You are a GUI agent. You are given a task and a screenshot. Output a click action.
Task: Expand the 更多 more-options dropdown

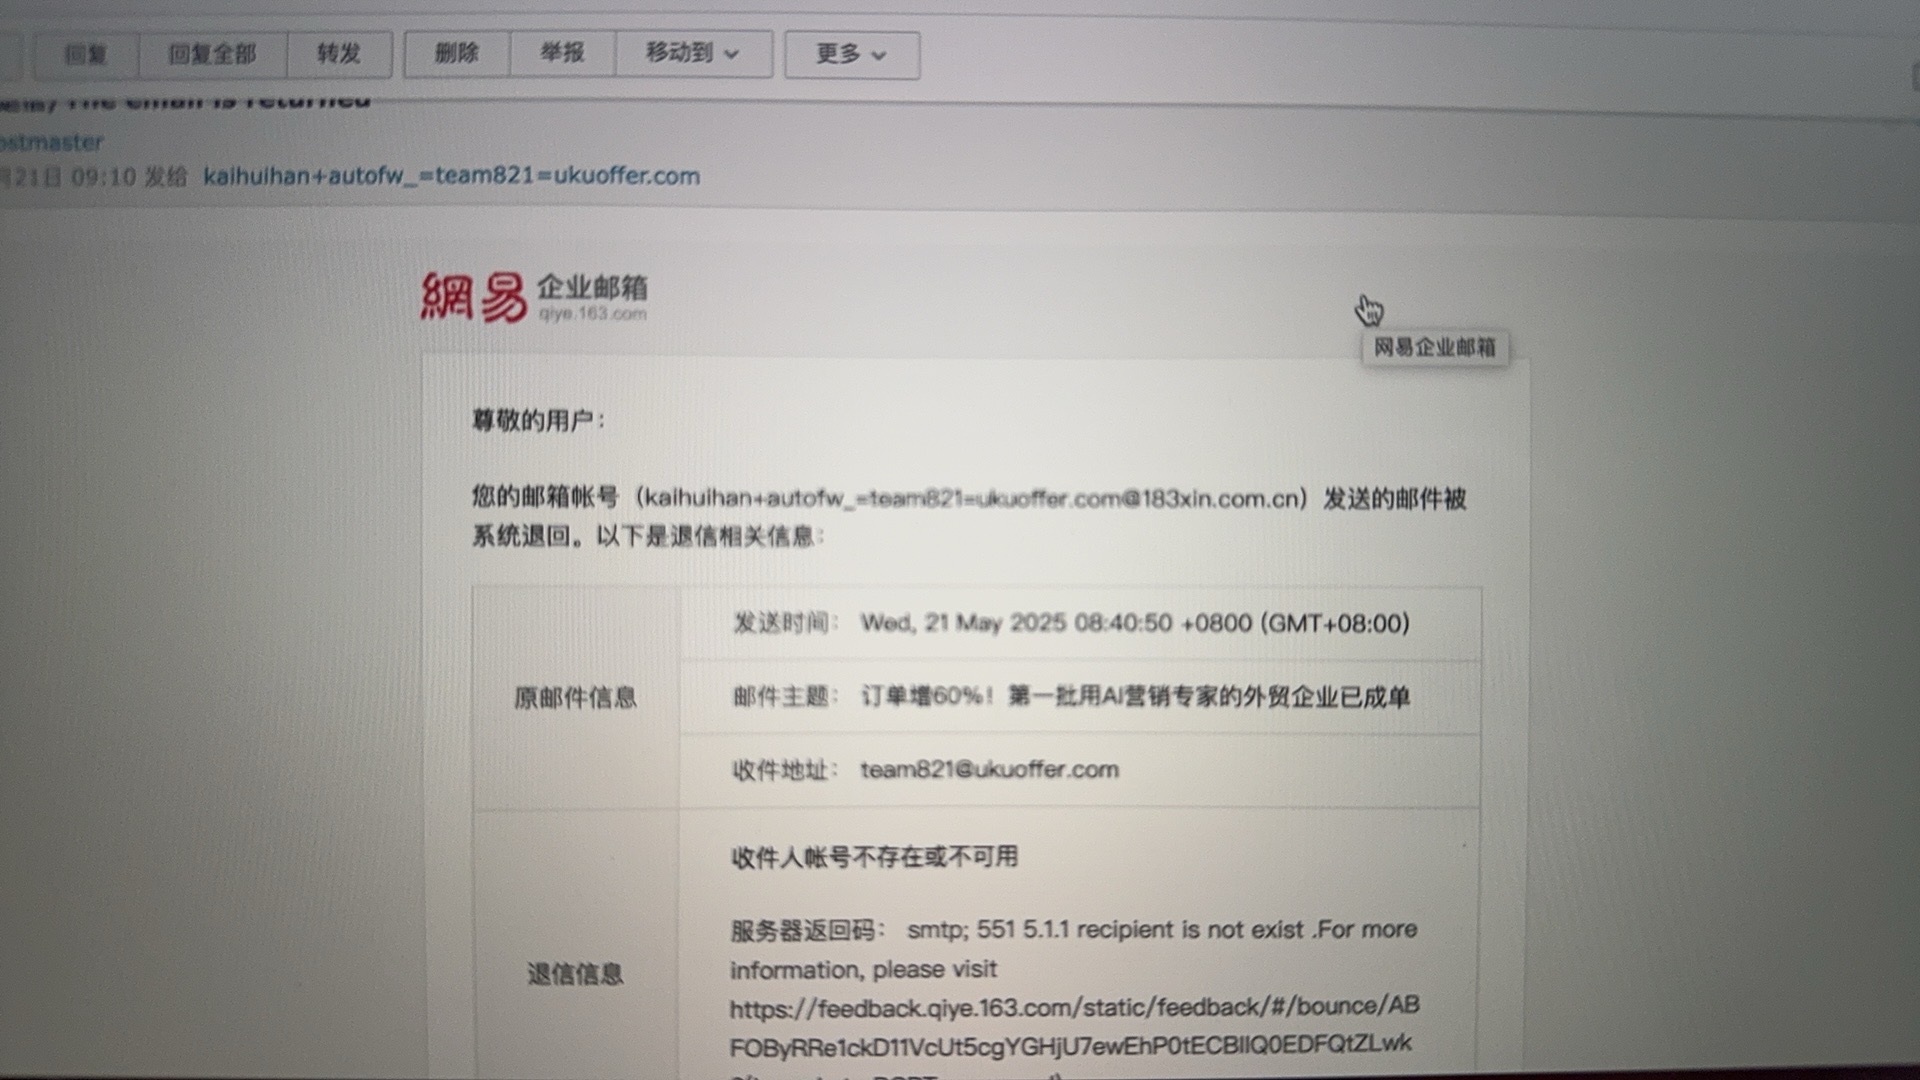click(851, 54)
